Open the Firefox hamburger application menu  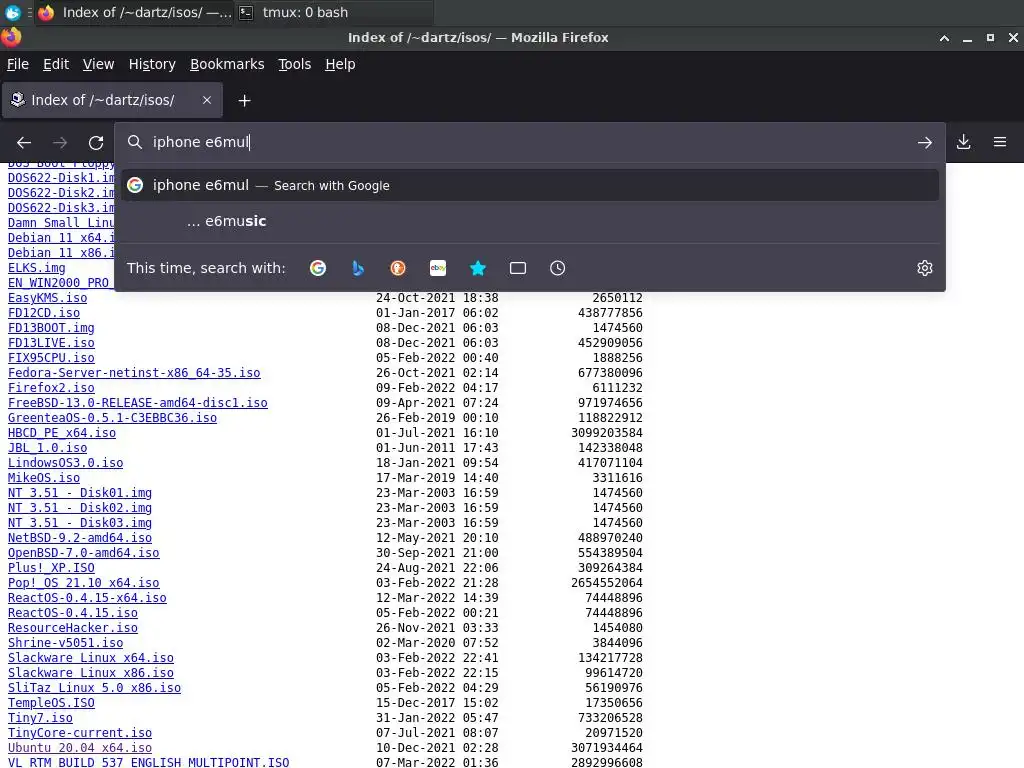[999, 142]
